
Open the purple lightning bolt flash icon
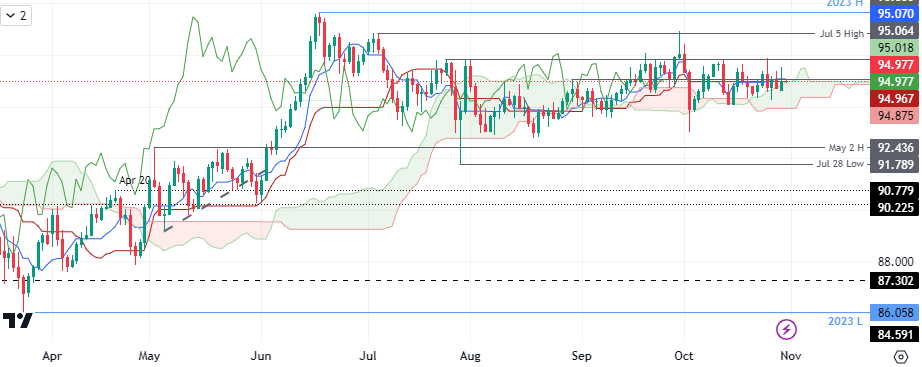tap(787, 329)
